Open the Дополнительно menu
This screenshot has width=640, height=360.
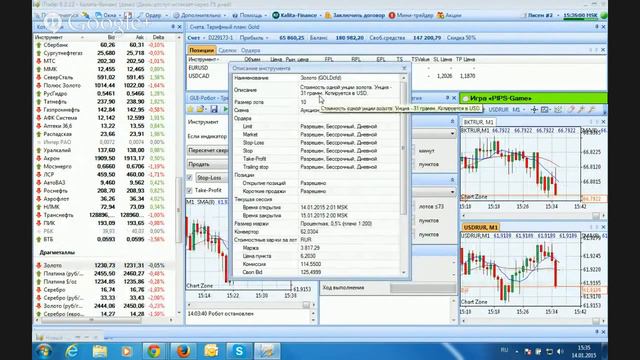click(x=199, y=15)
